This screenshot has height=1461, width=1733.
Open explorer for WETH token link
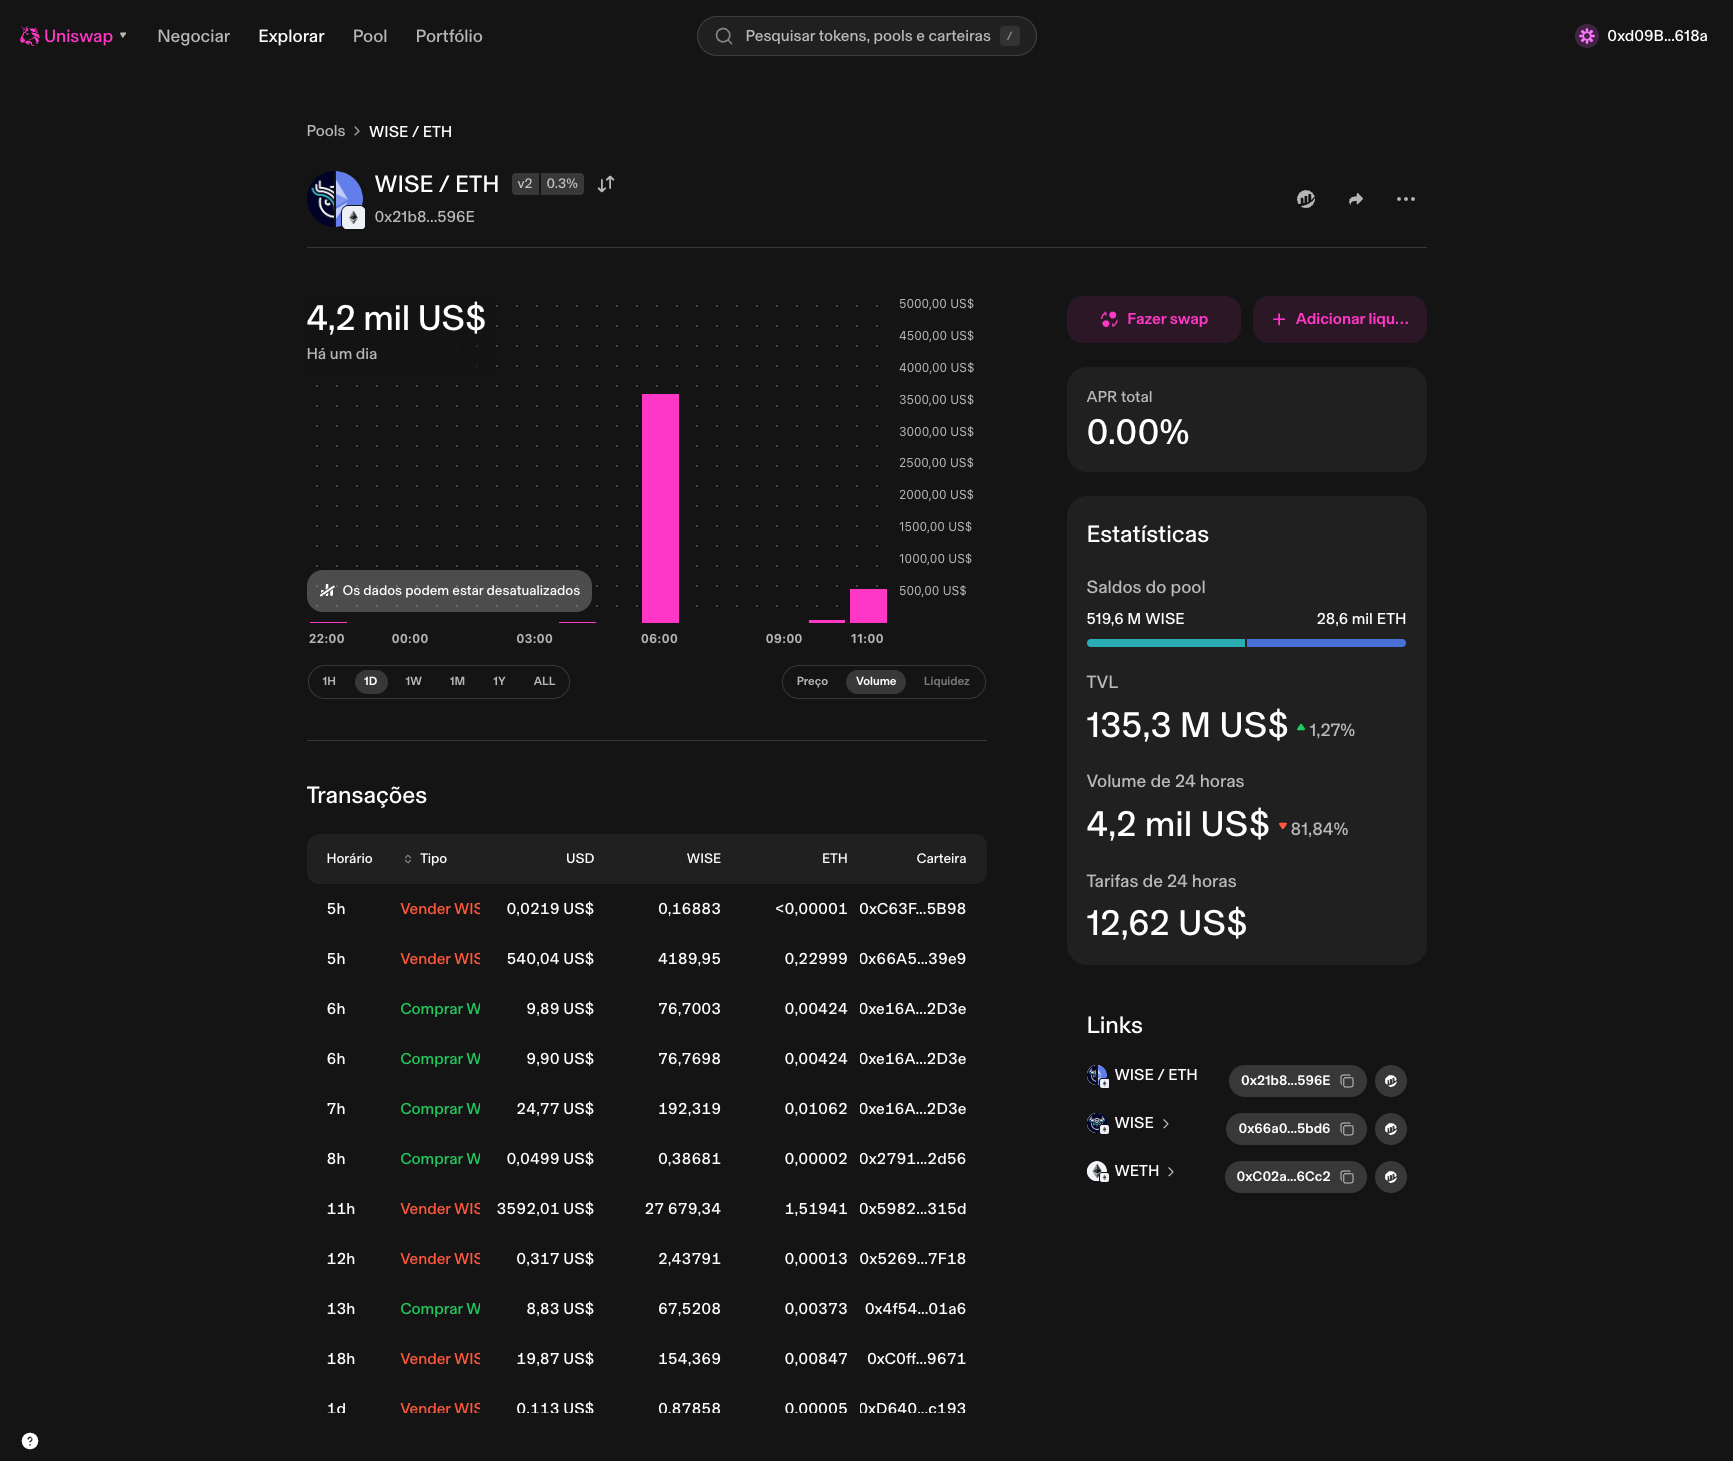(1391, 1176)
